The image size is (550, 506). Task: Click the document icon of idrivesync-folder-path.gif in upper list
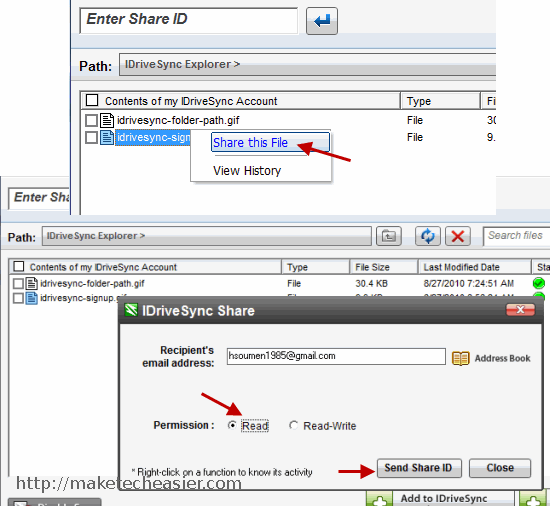click(107, 120)
